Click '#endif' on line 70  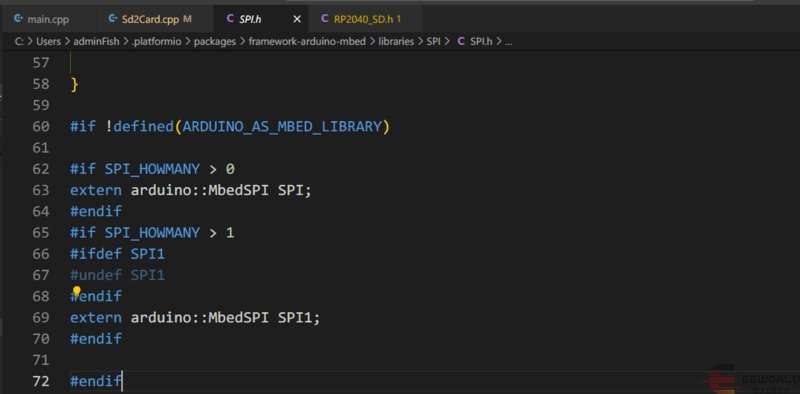coord(96,339)
